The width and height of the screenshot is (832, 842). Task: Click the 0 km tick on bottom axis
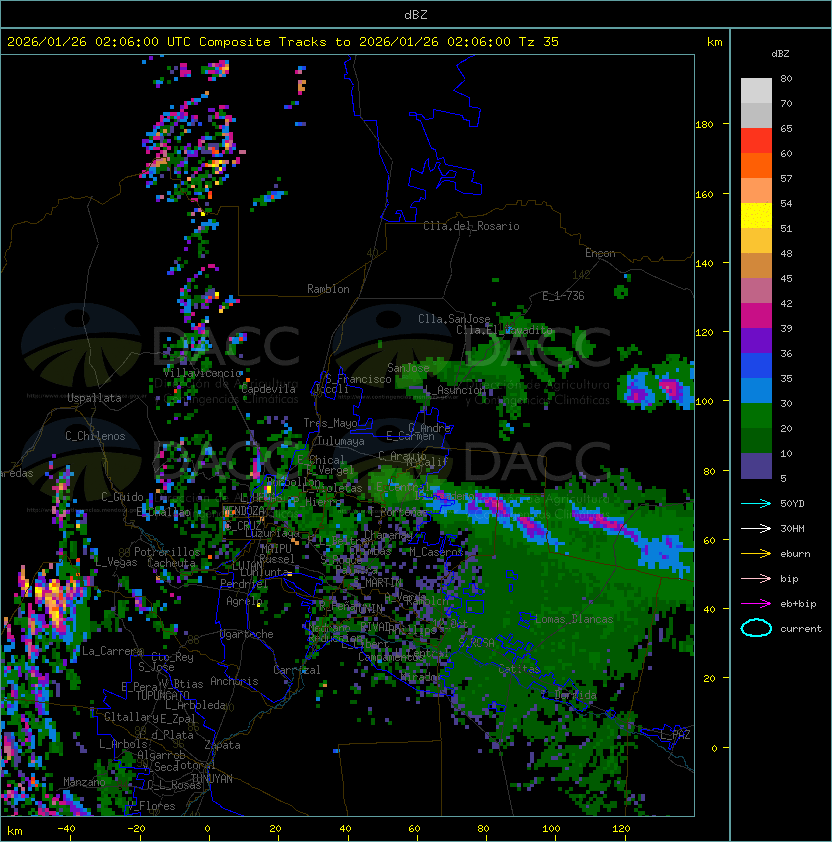[x=208, y=829]
